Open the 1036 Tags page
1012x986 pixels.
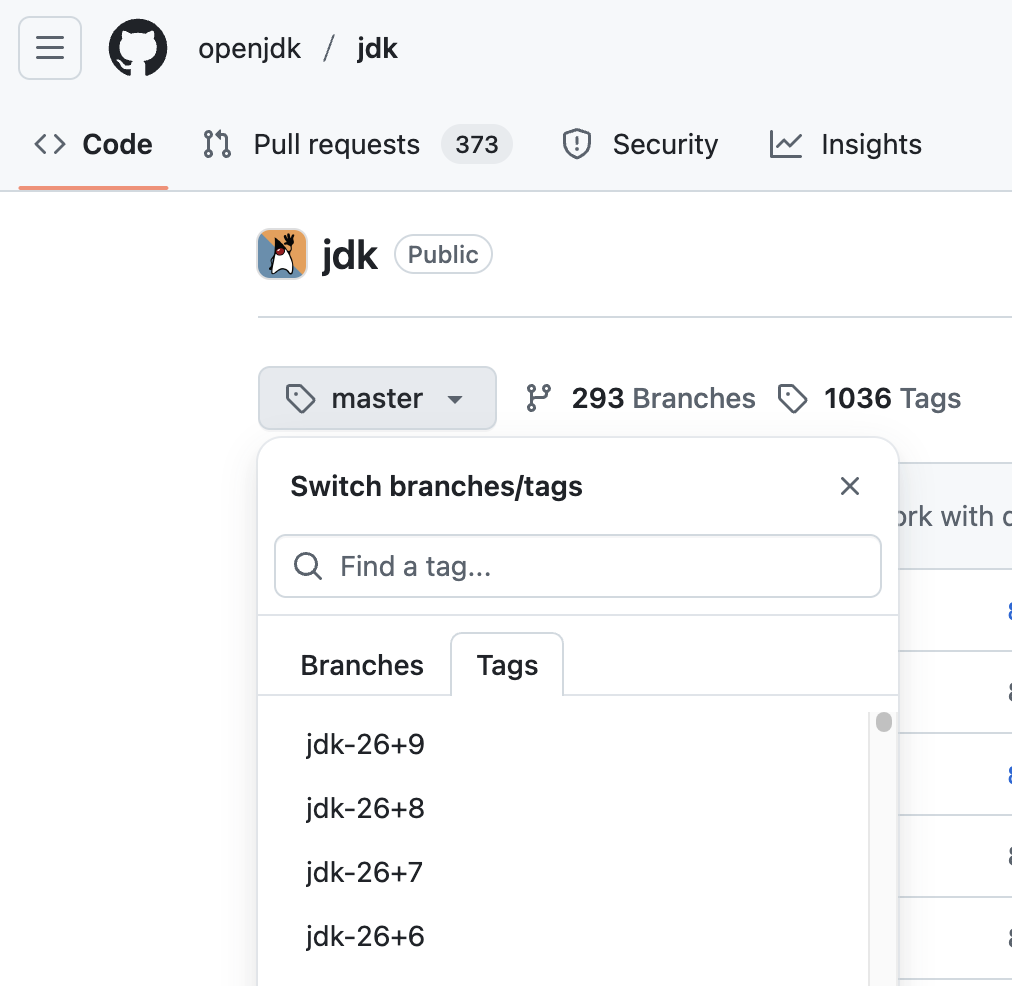891,398
